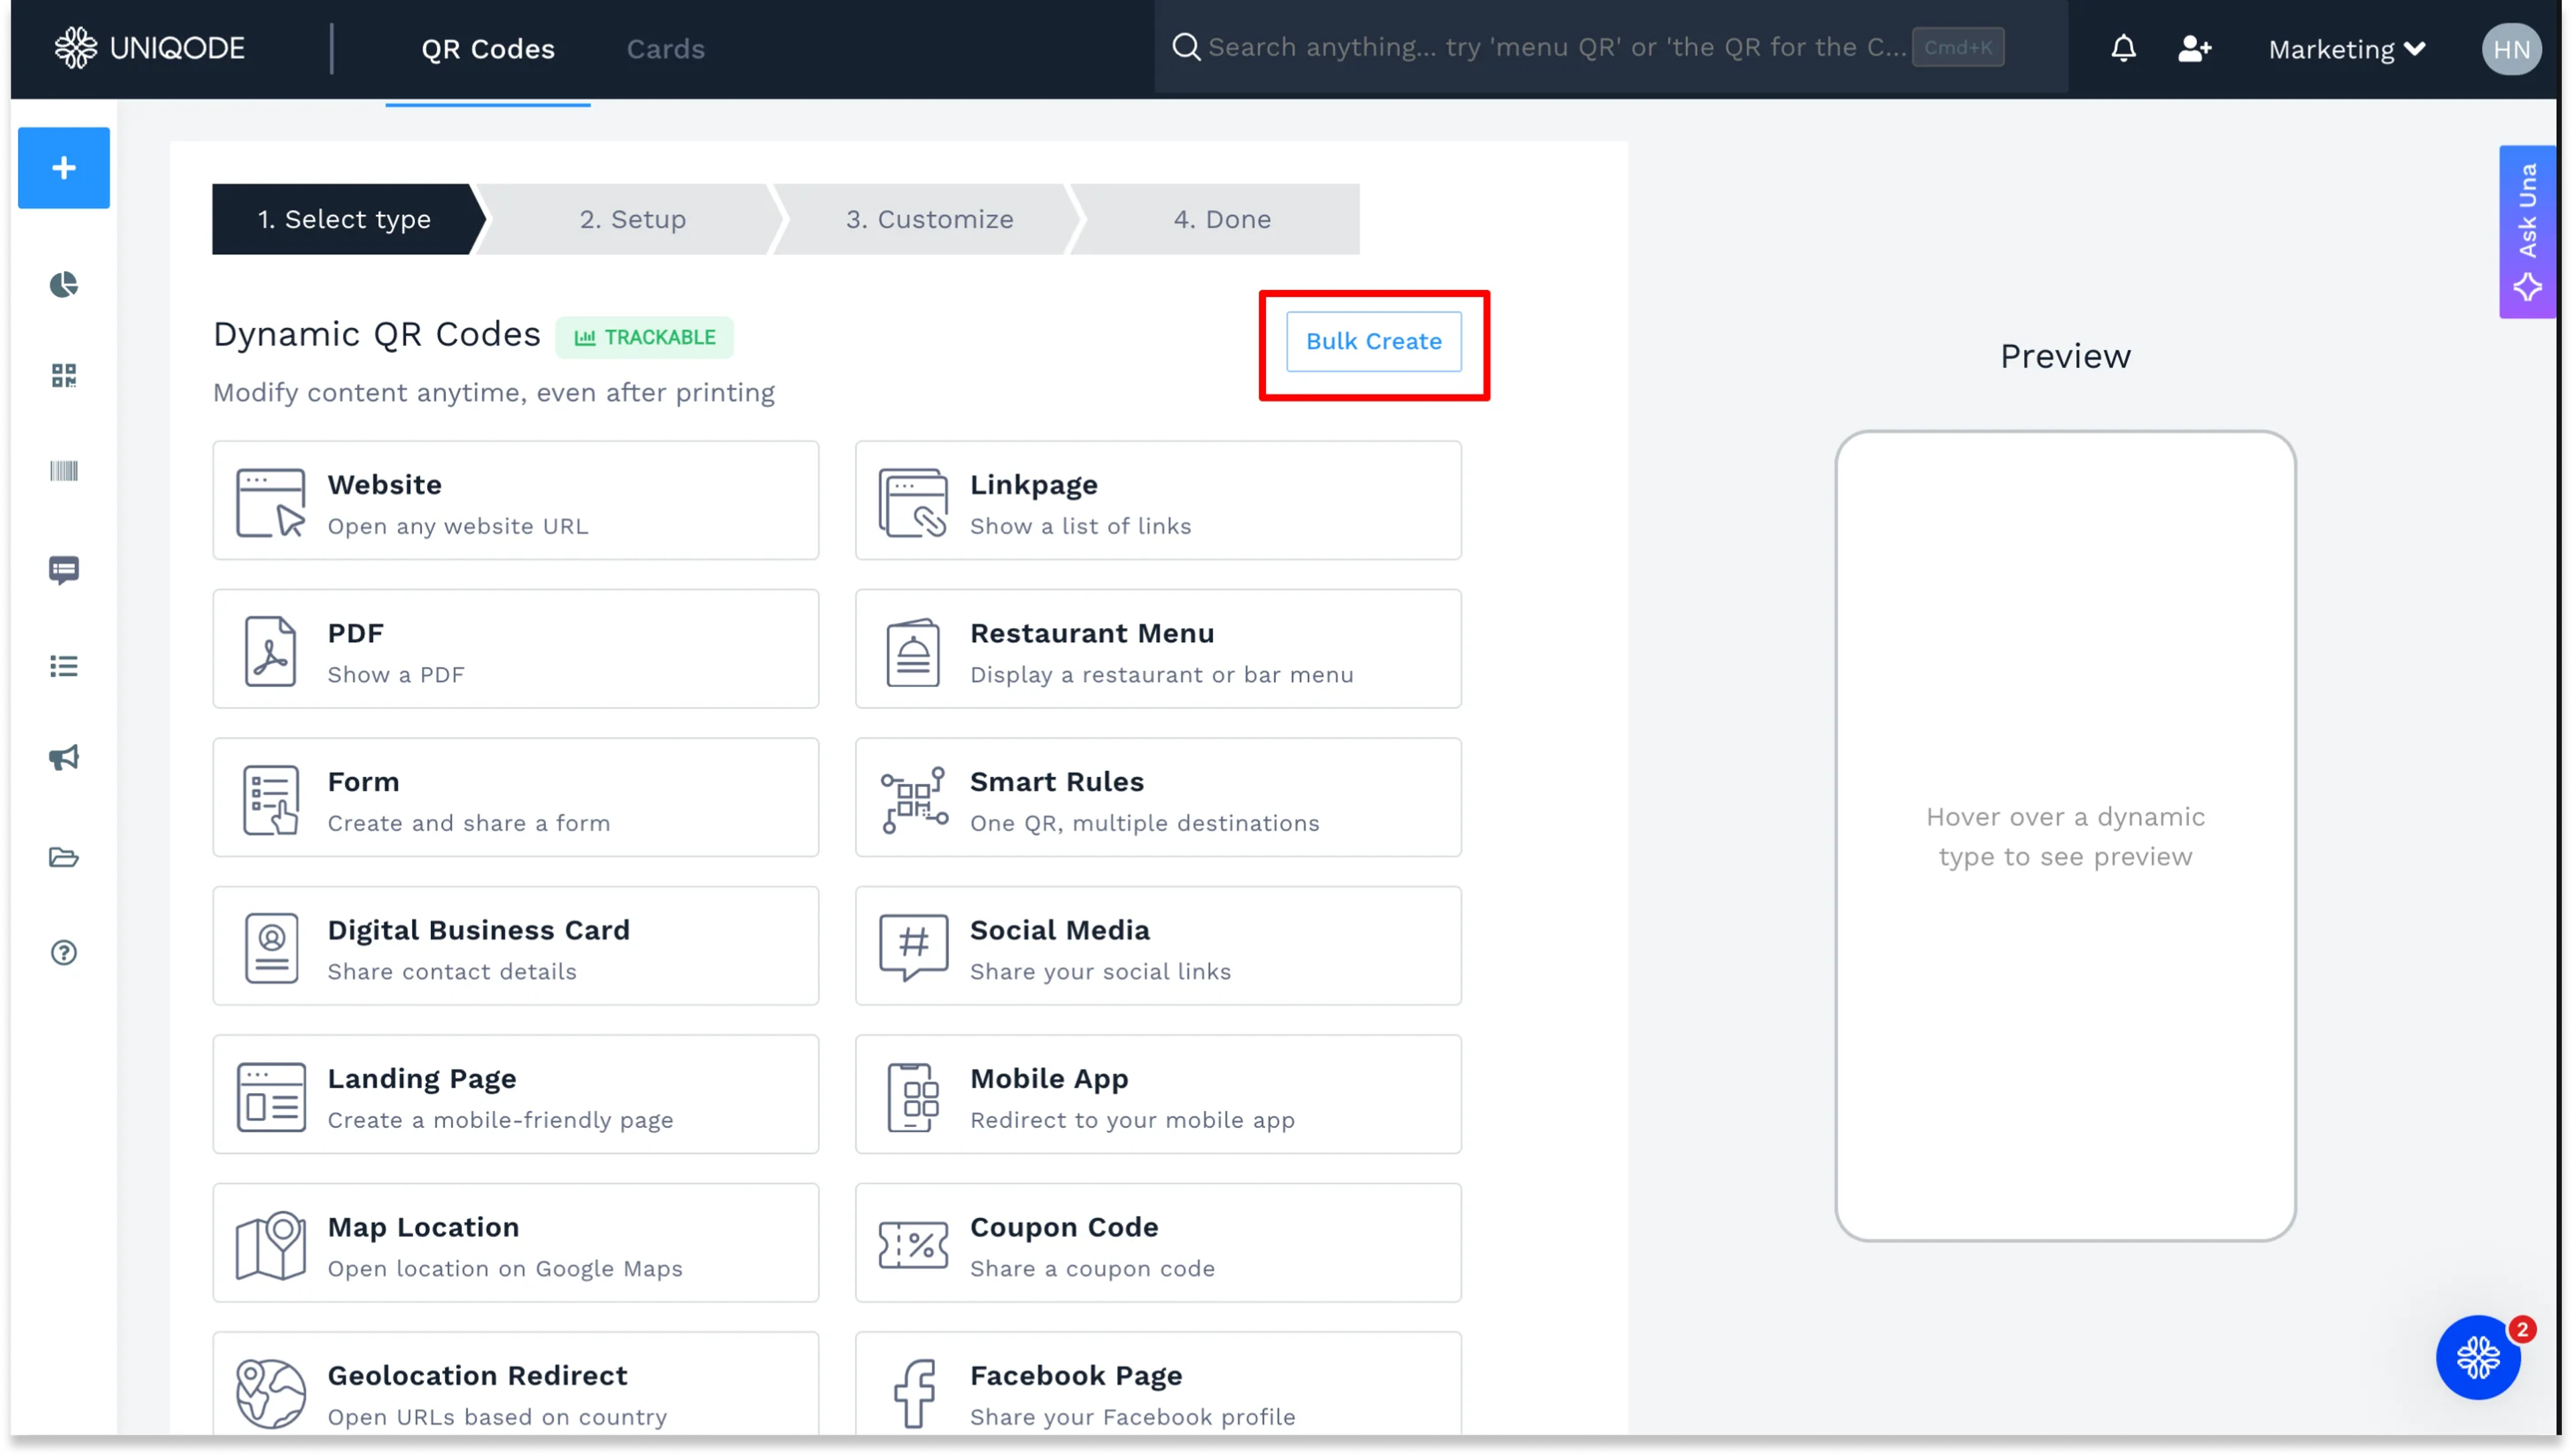Select 'Display a restaurant or bar menu' text
This screenshot has height=1456, width=2572.
pyautogui.click(x=1161, y=675)
